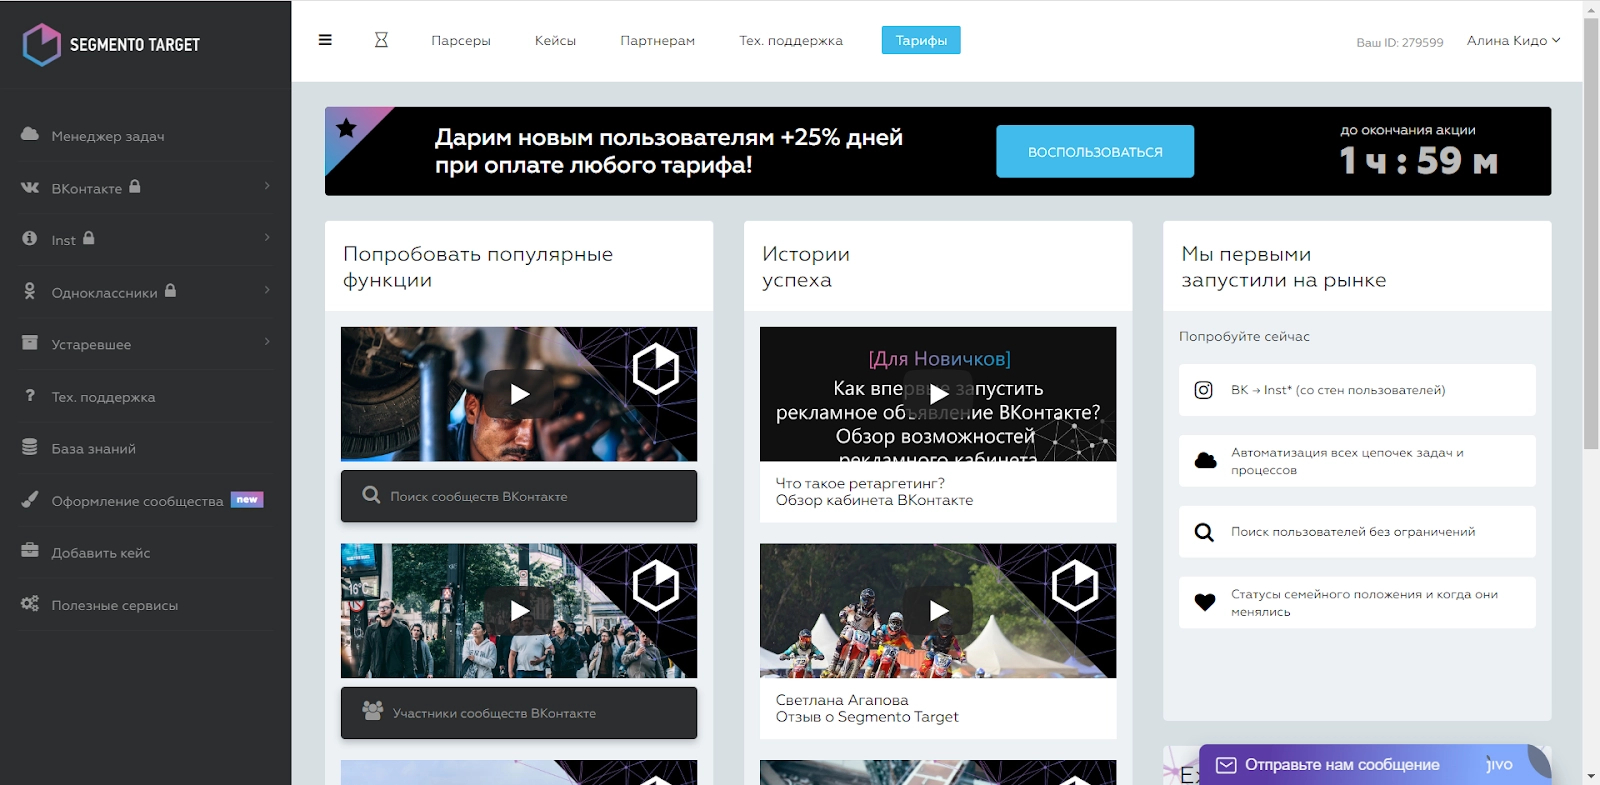Screen dimensions: 1600x785
Task: Click the VK logo icon in sidebar
Action: [x=30, y=187]
